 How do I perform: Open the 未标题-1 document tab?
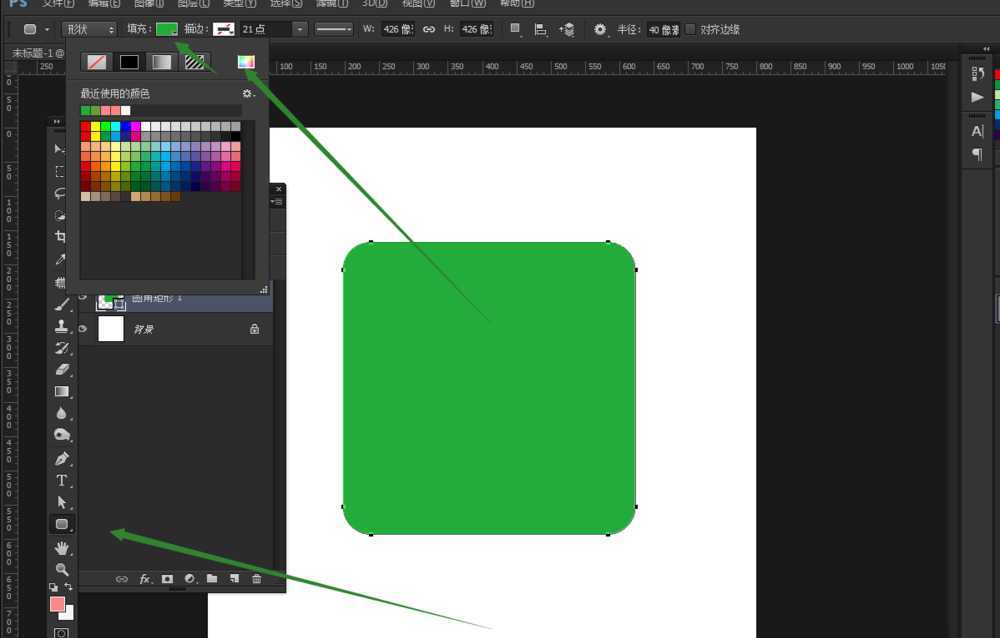(x=37, y=52)
